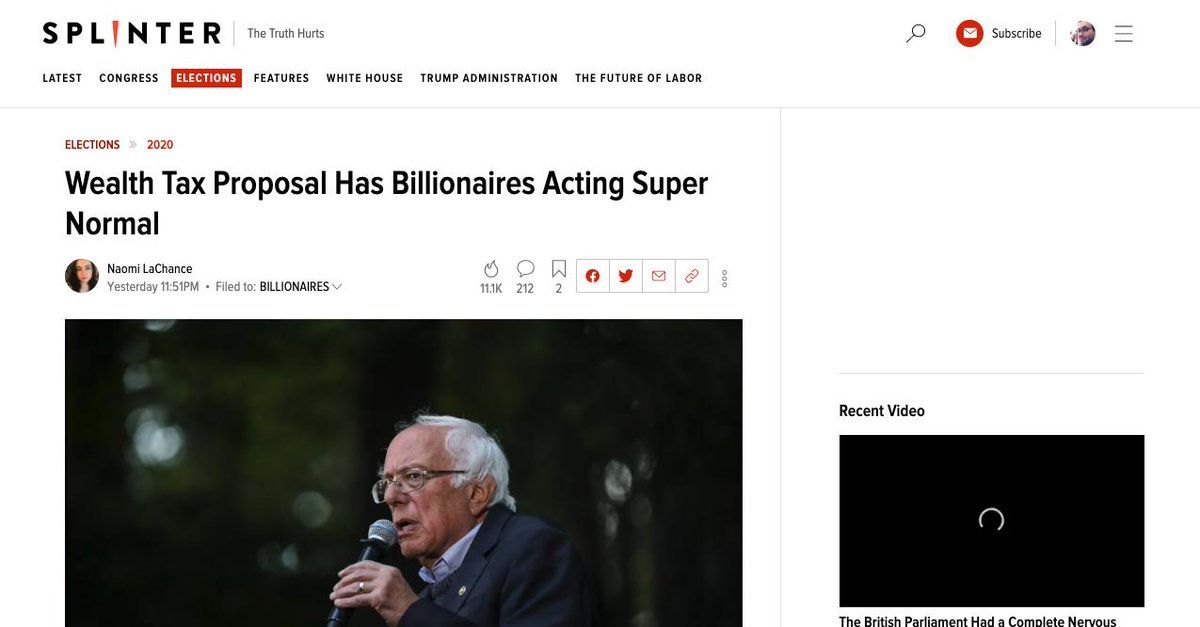Go to the Congress section
This screenshot has width=1200, height=627.
[x=129, y=78]
